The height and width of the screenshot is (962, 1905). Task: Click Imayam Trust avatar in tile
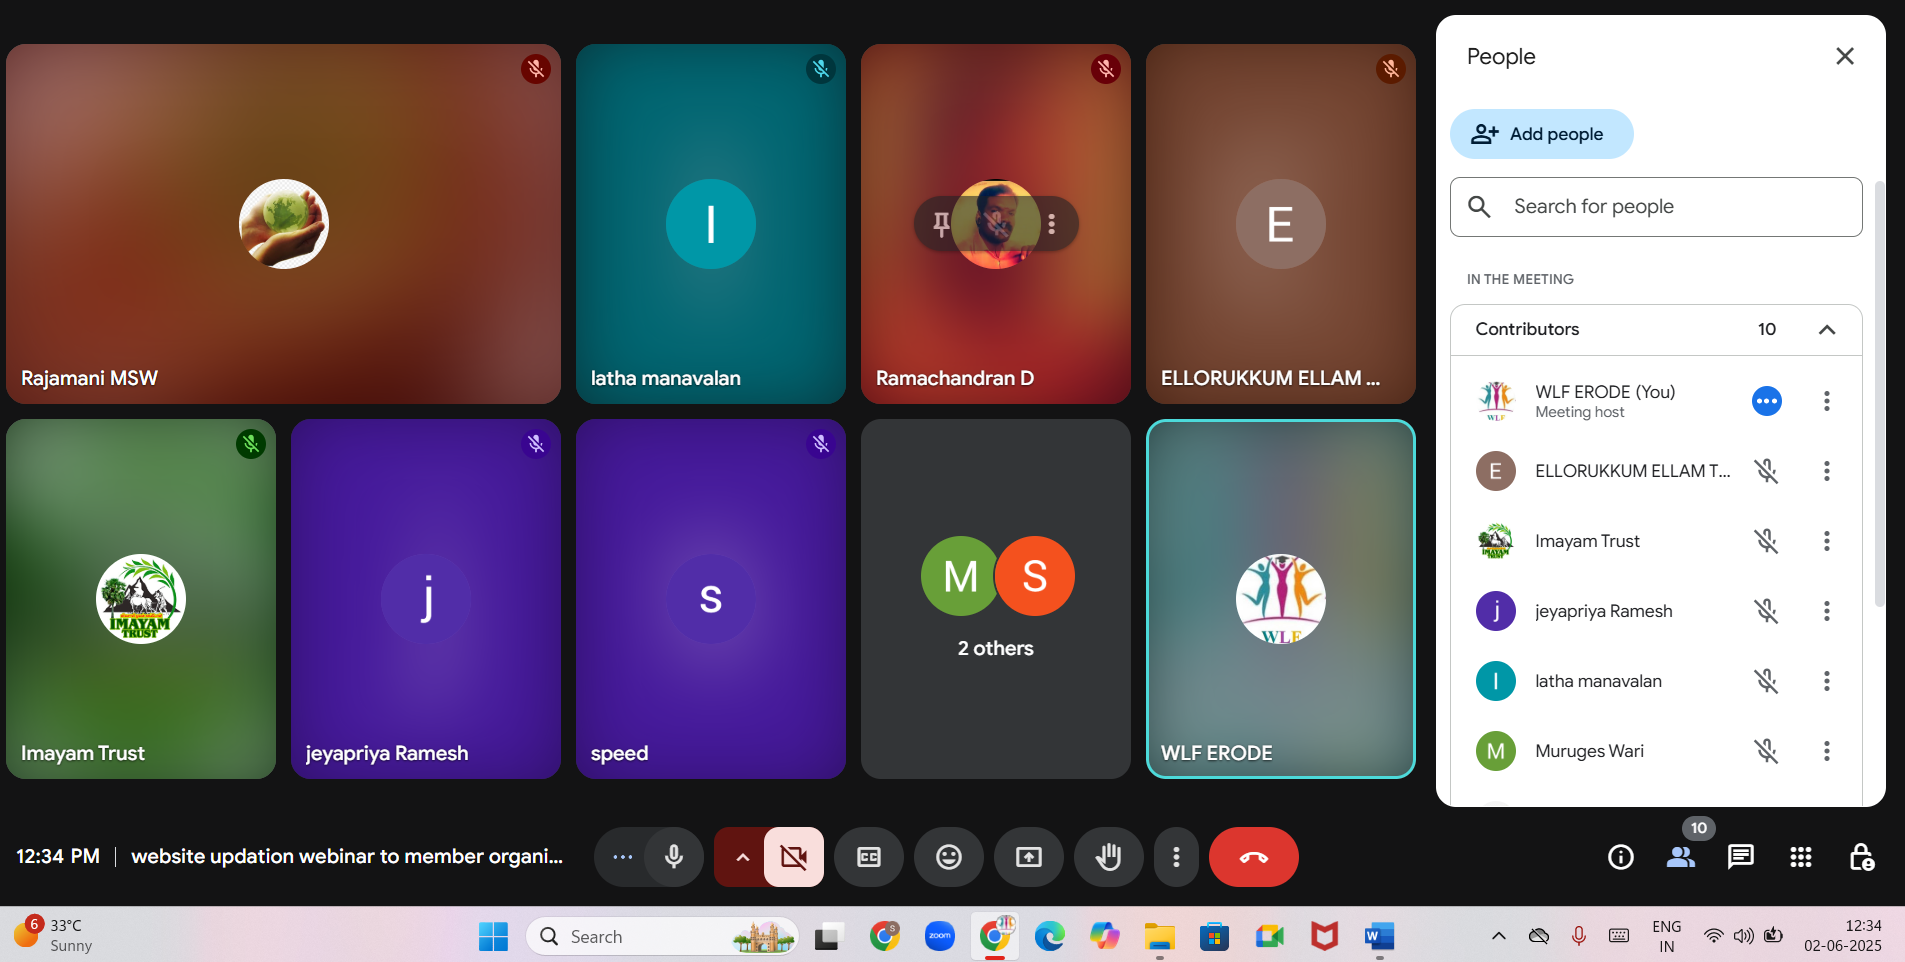[x=141, y=599]
